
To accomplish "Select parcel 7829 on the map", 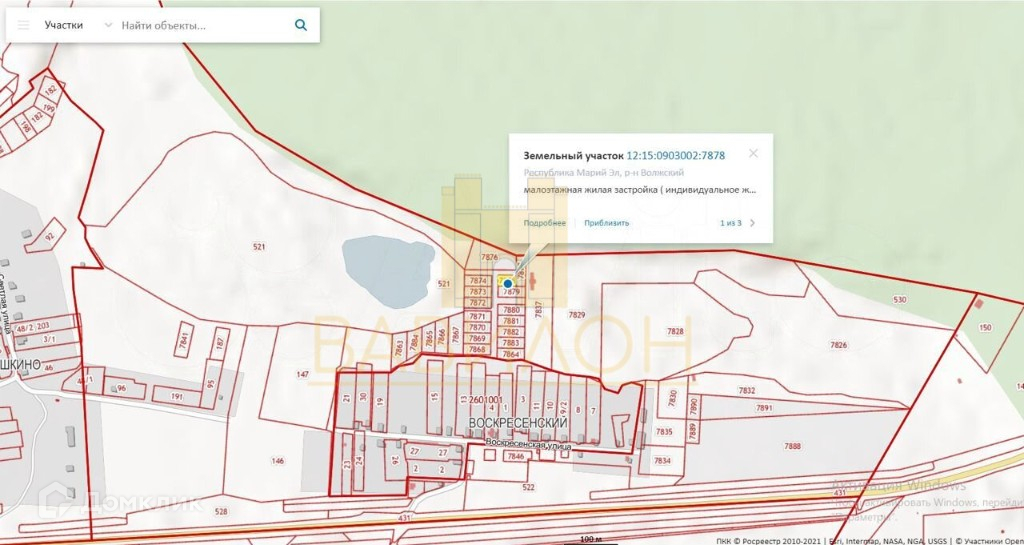I will [x=577, y=316].
